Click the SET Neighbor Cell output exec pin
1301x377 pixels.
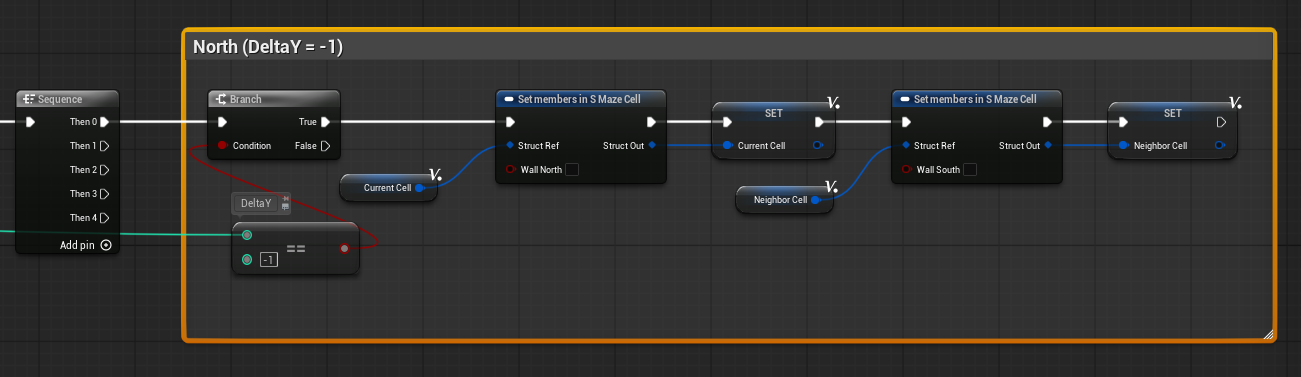tap(1221, 122)
